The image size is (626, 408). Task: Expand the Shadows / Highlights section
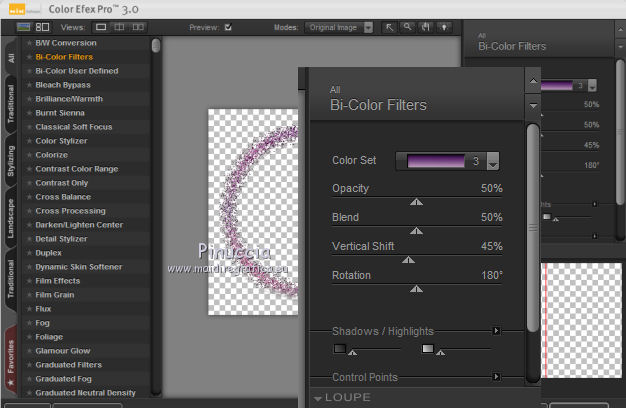(495, 330)
